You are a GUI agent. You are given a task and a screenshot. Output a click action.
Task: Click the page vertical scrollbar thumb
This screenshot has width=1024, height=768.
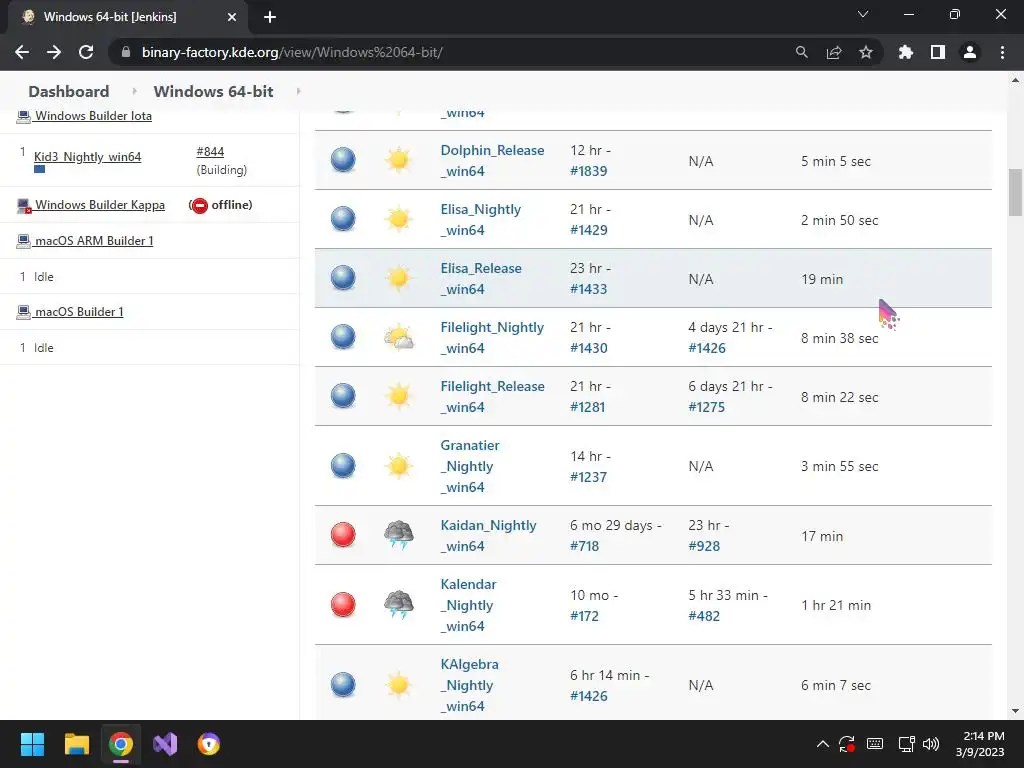click(x=1015, y=192)
